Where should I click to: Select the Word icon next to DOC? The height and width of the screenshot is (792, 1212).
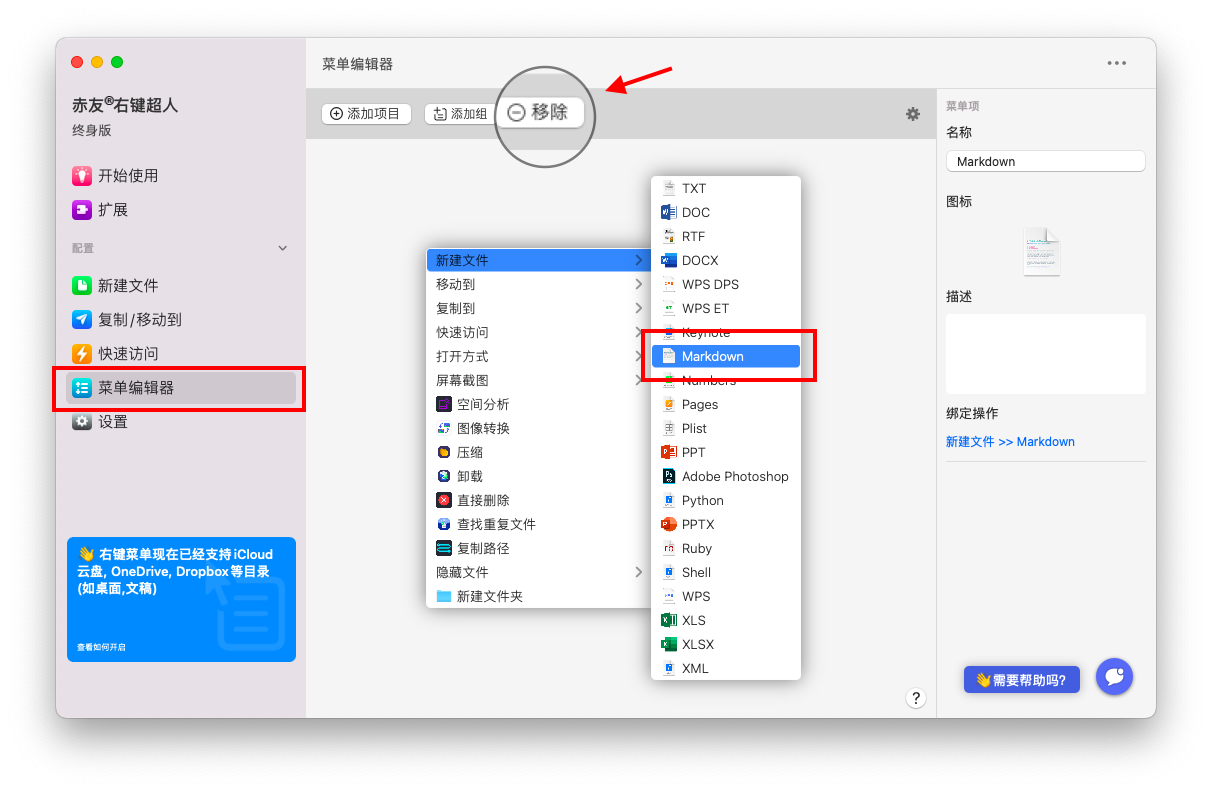tap(669, 212)
